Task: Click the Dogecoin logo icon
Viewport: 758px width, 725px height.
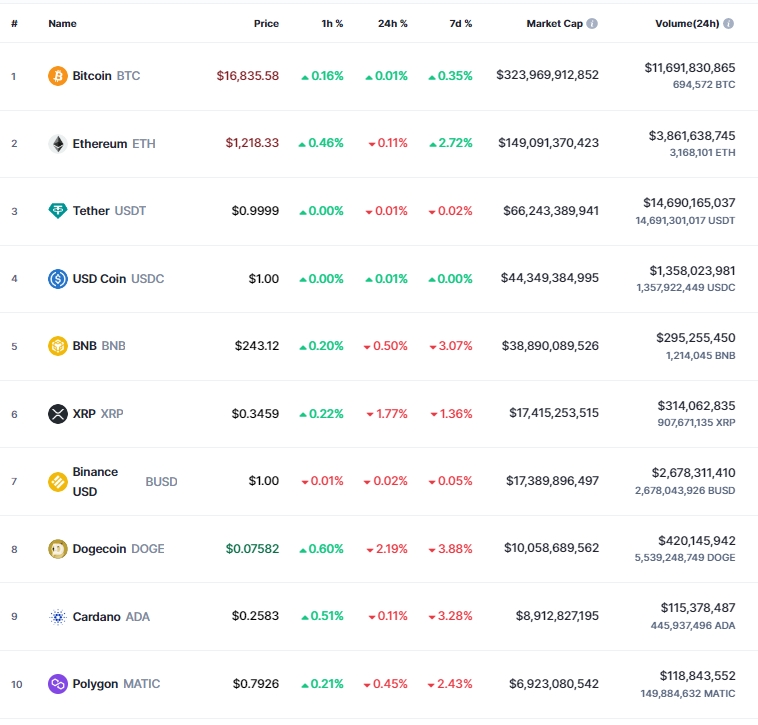Action: coord(58,549)
